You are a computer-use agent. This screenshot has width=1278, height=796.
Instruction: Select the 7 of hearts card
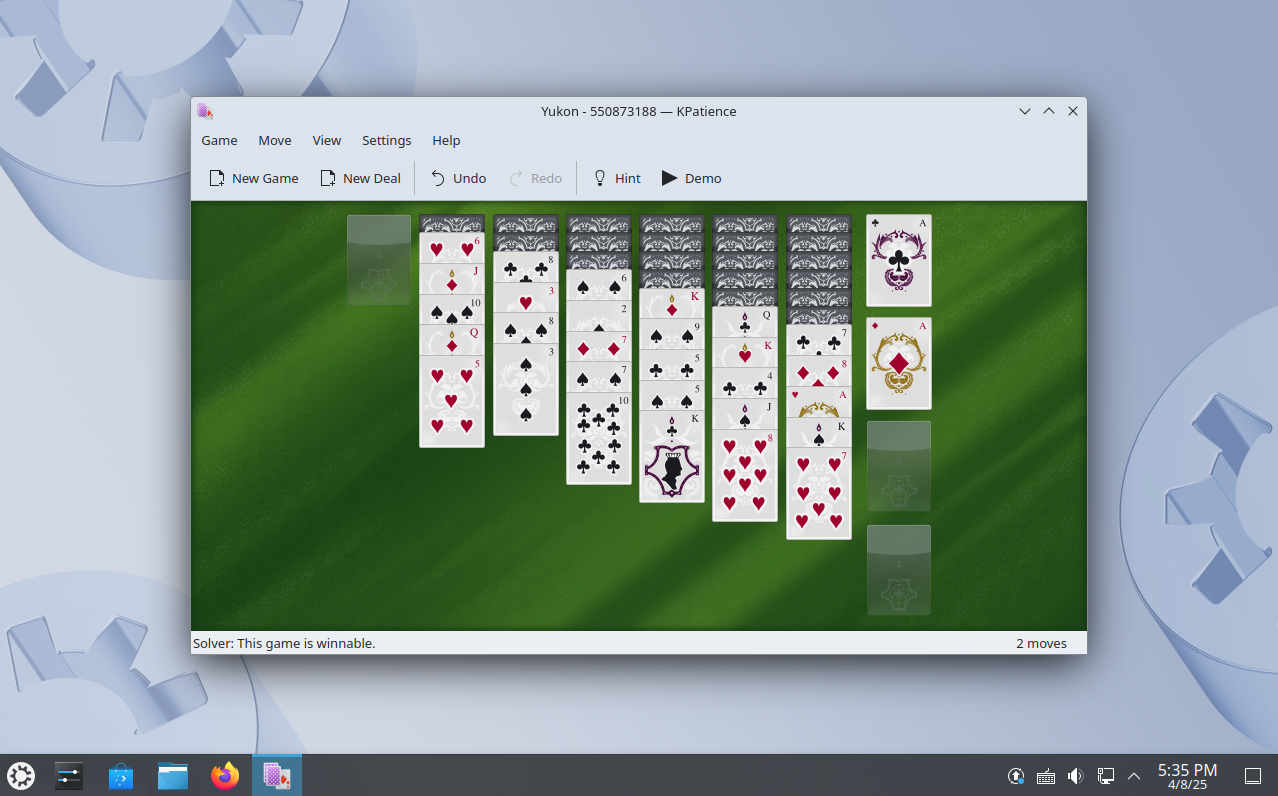point(819,493)
